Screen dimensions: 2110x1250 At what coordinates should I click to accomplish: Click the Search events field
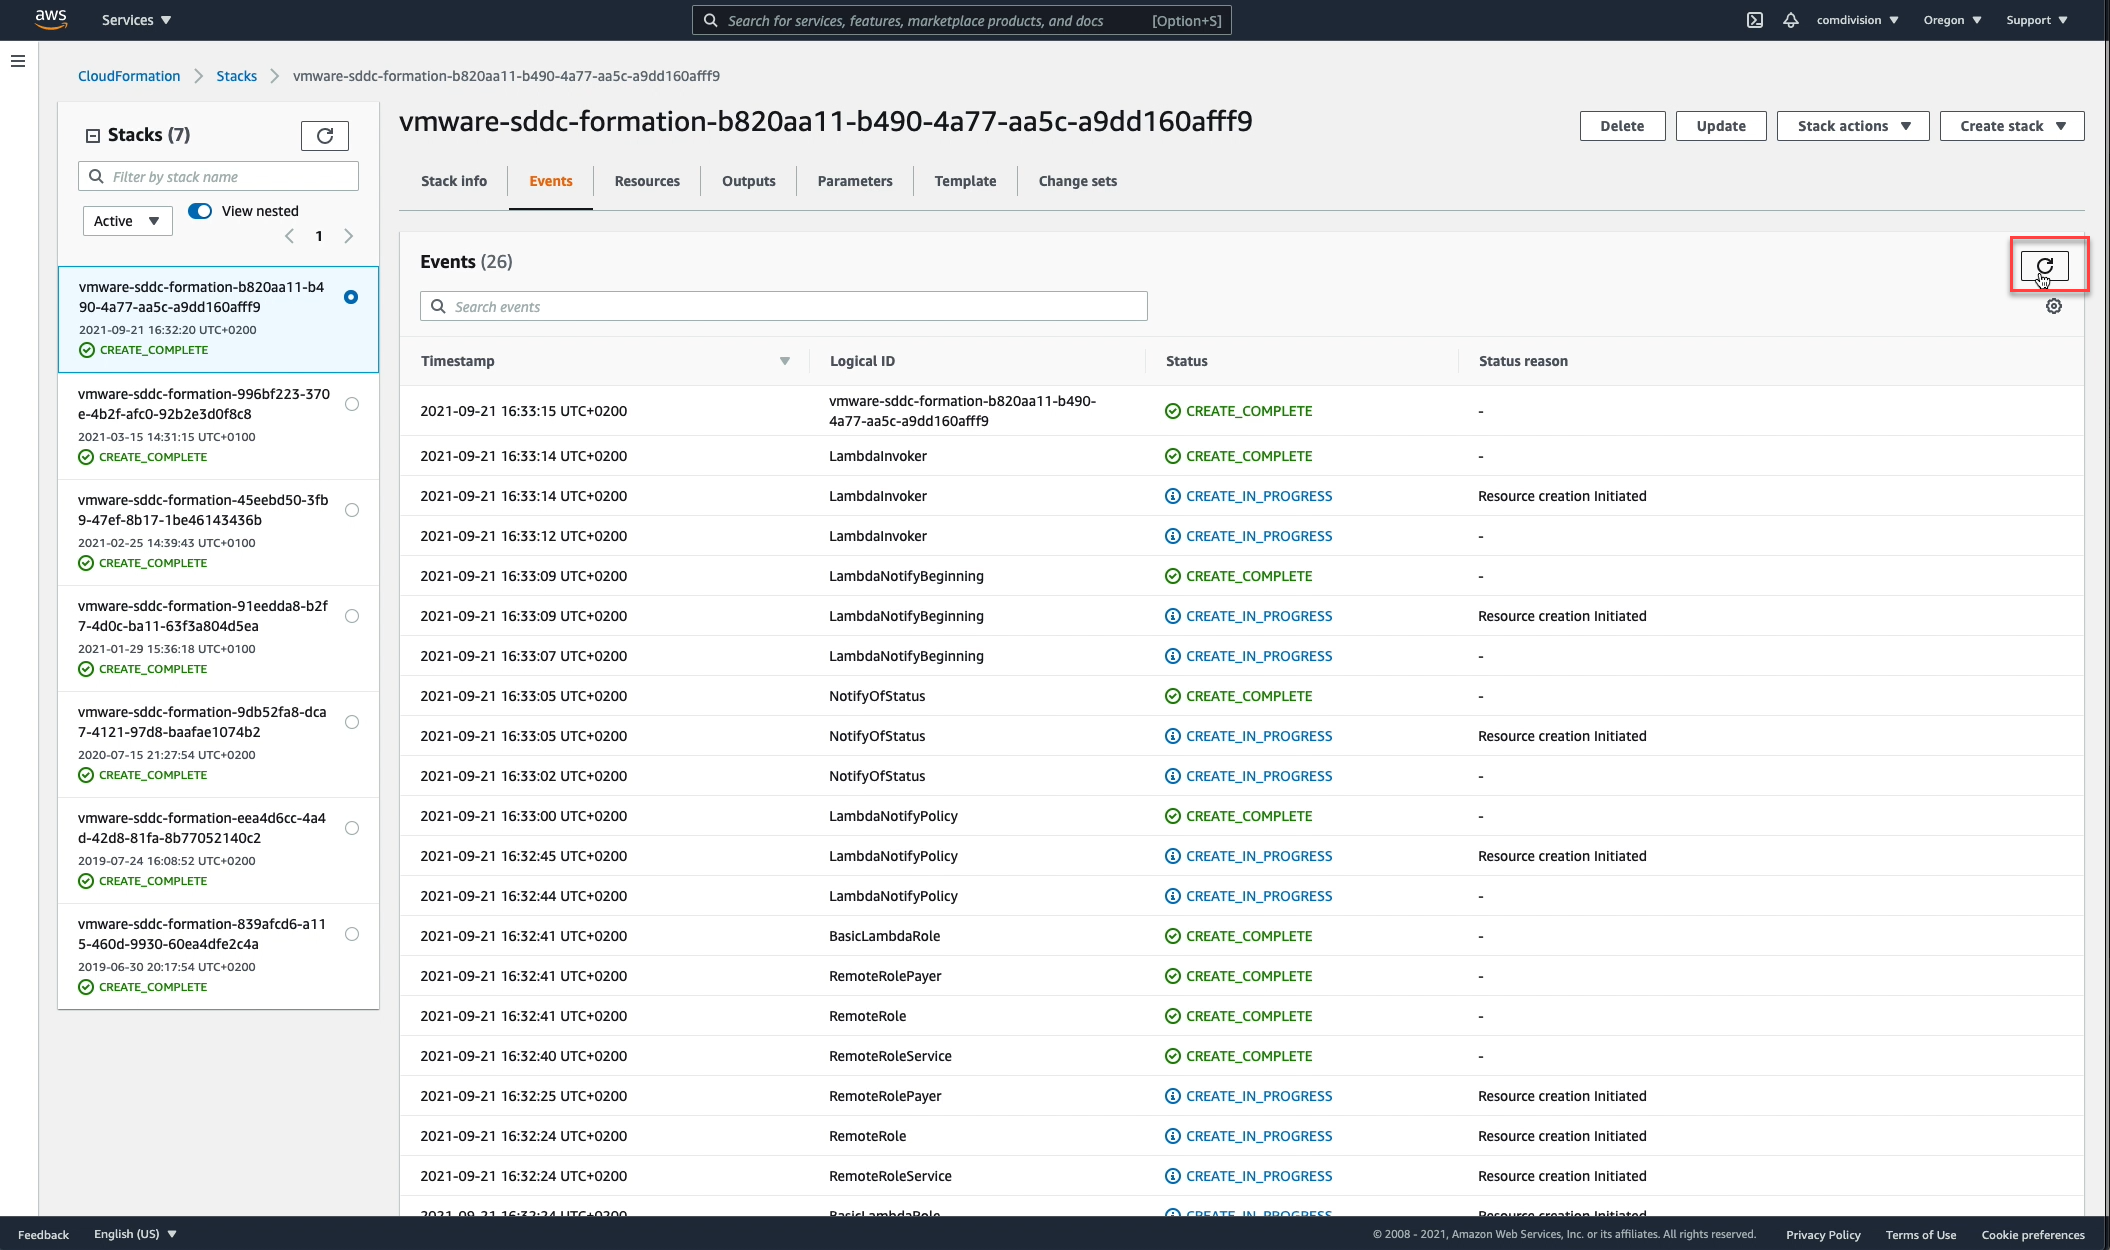pos(783,307)
